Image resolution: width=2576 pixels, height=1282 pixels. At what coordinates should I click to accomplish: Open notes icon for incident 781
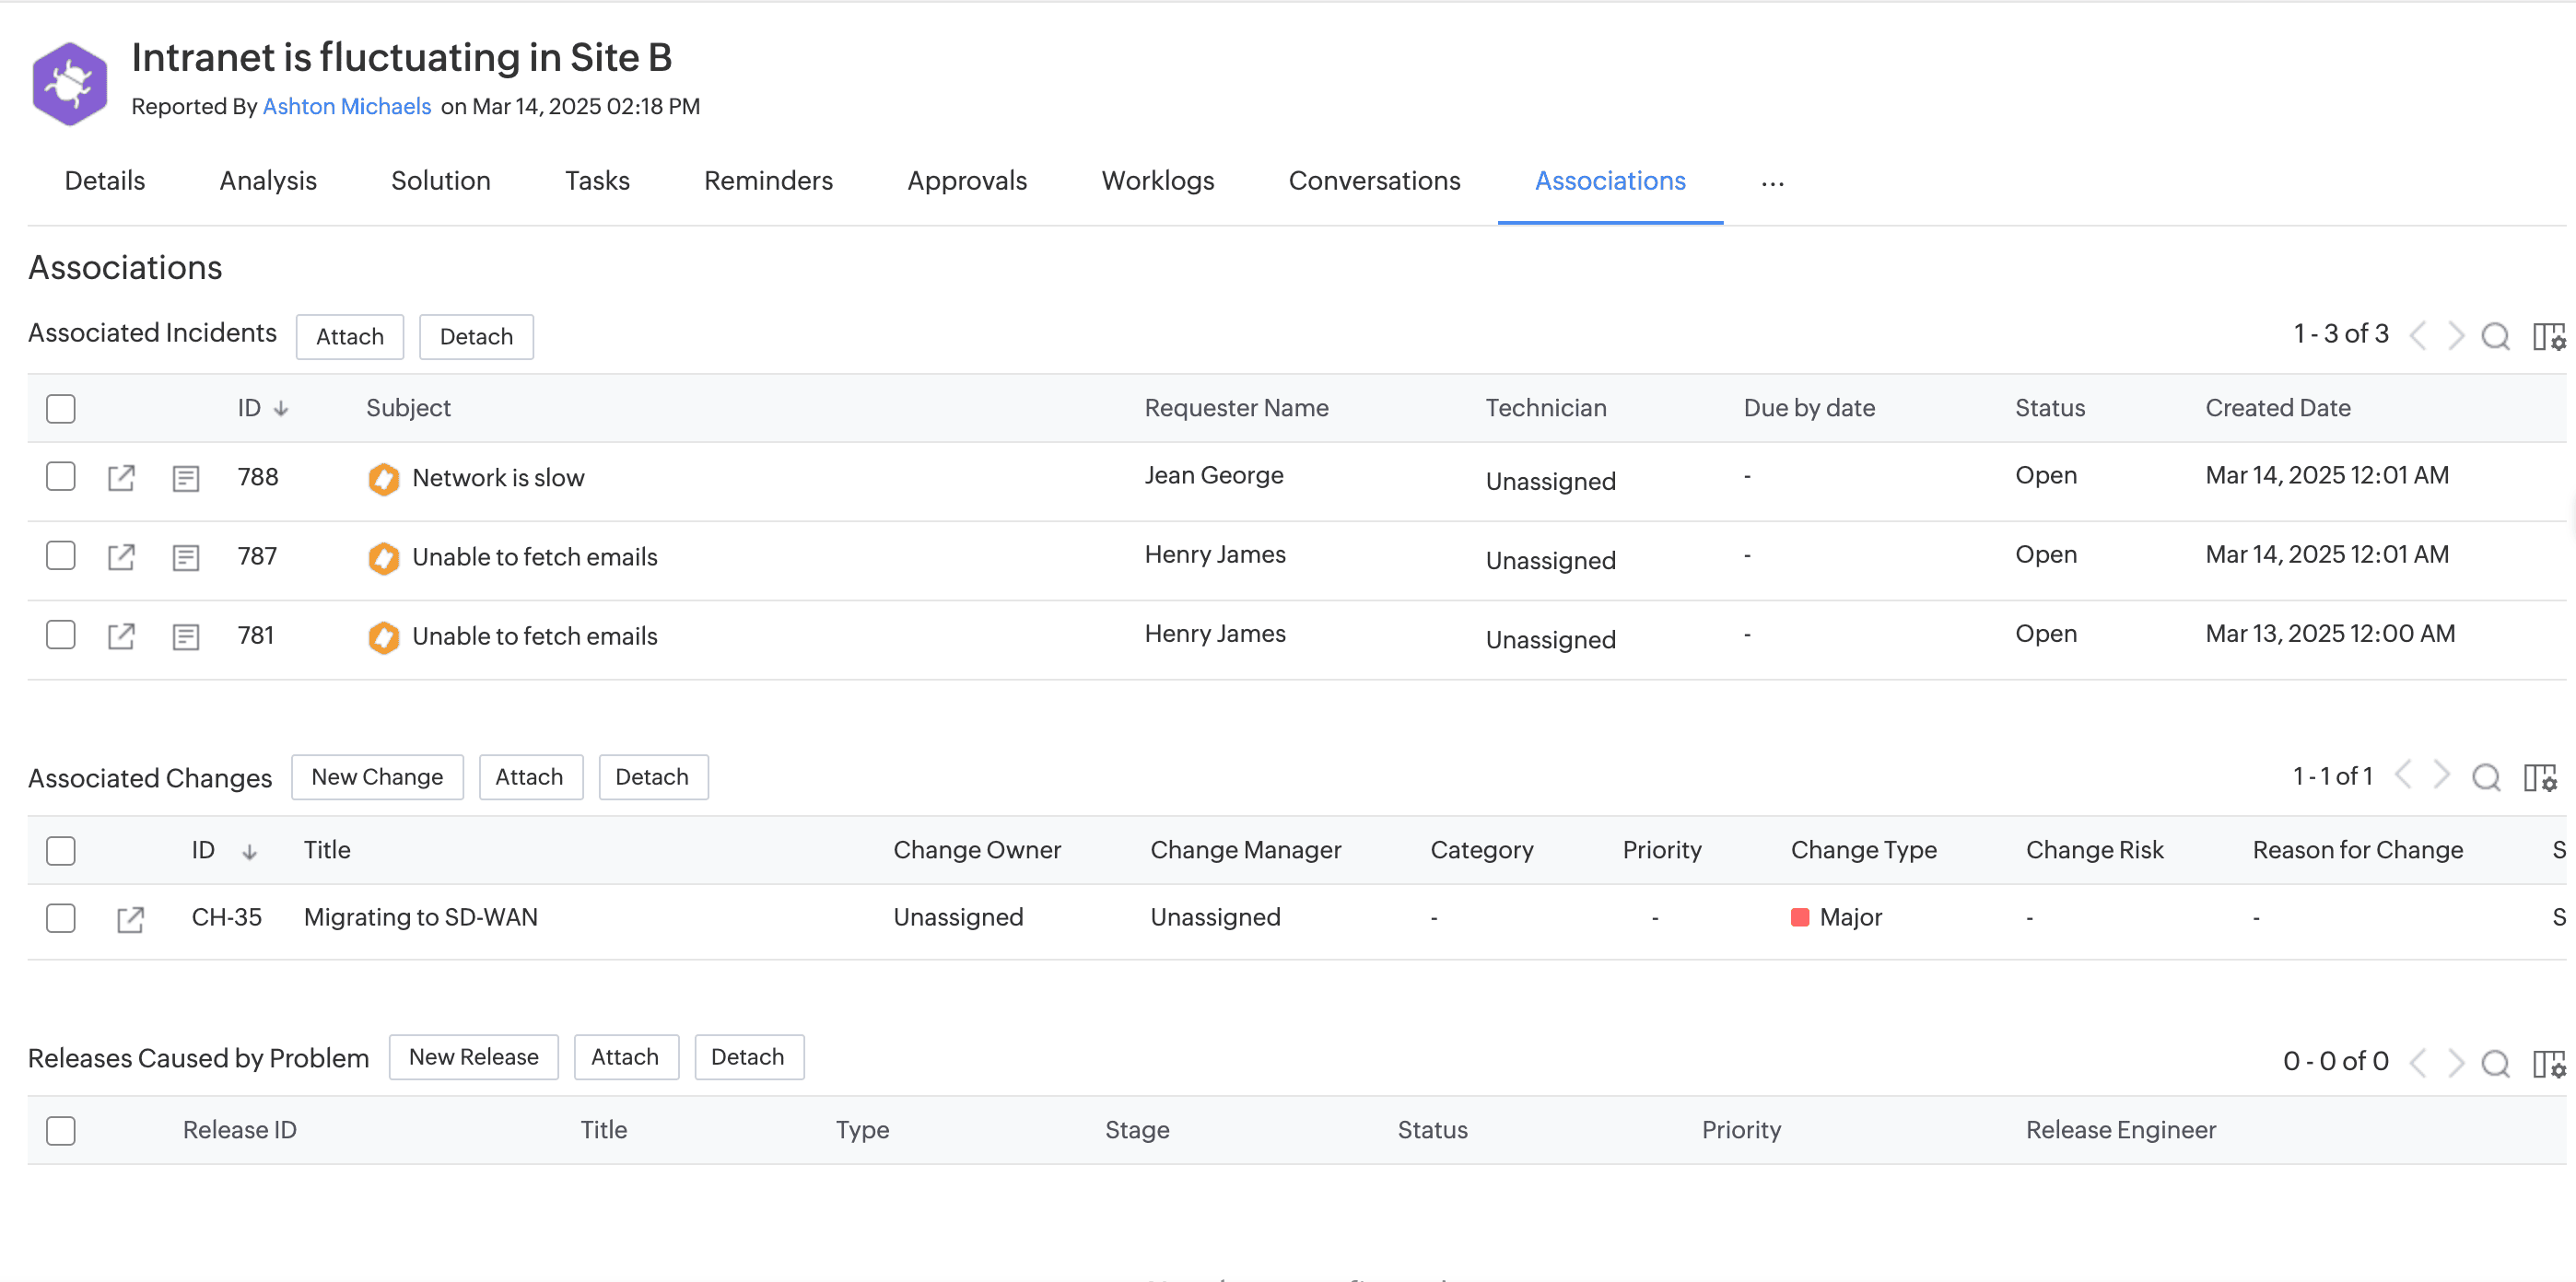coord(185,636)
